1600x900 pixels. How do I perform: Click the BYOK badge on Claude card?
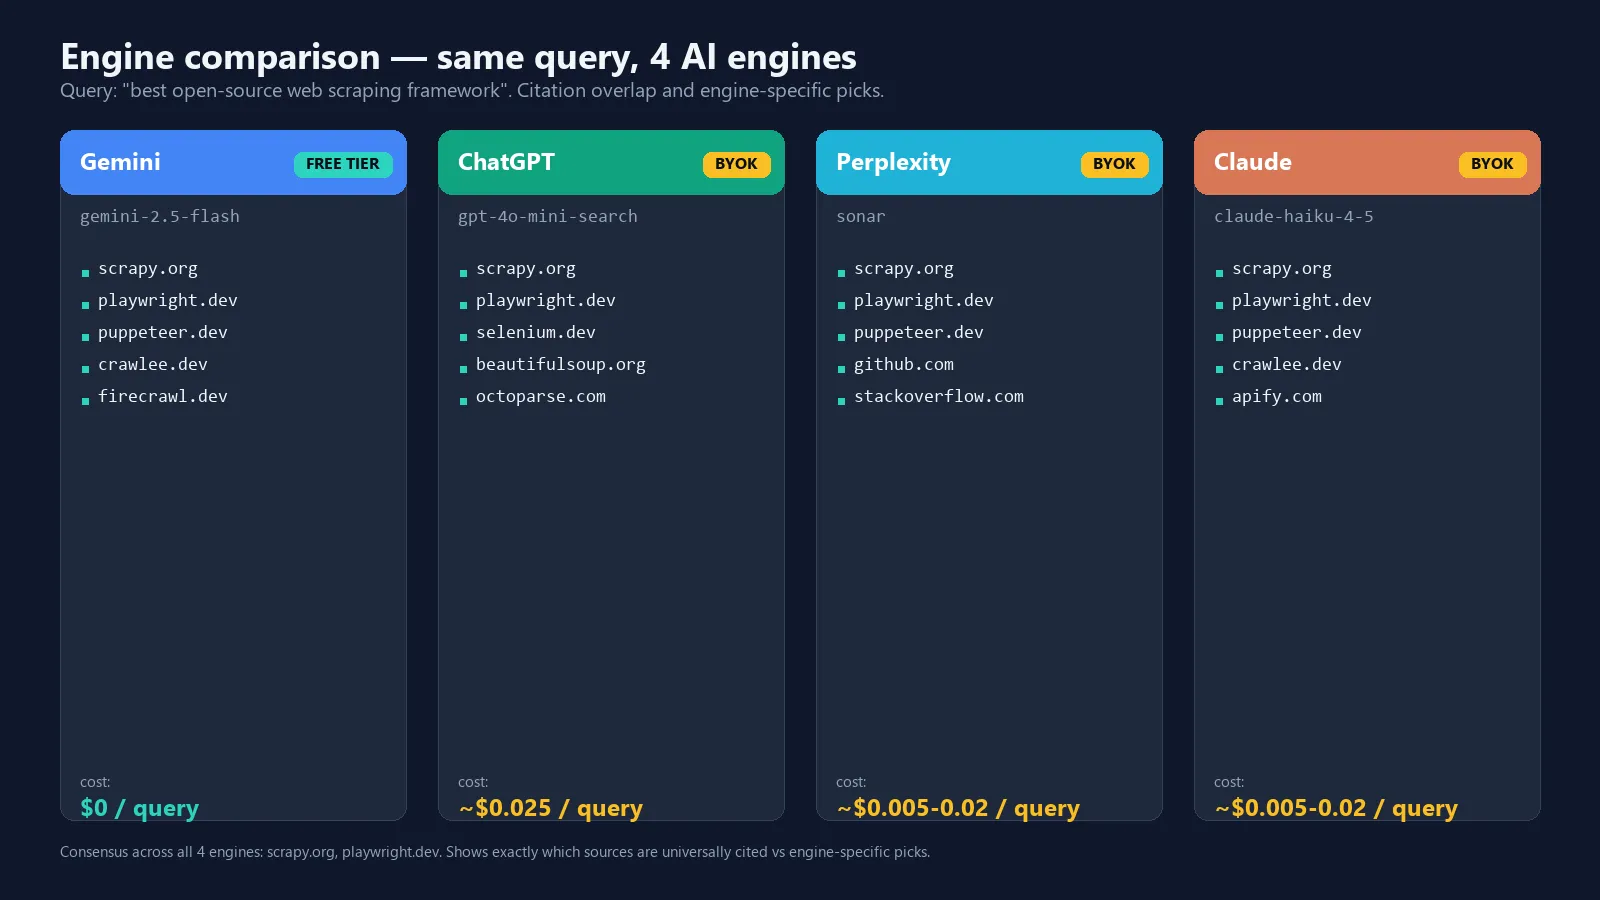pyautogui.click(x=1492, y=164)
